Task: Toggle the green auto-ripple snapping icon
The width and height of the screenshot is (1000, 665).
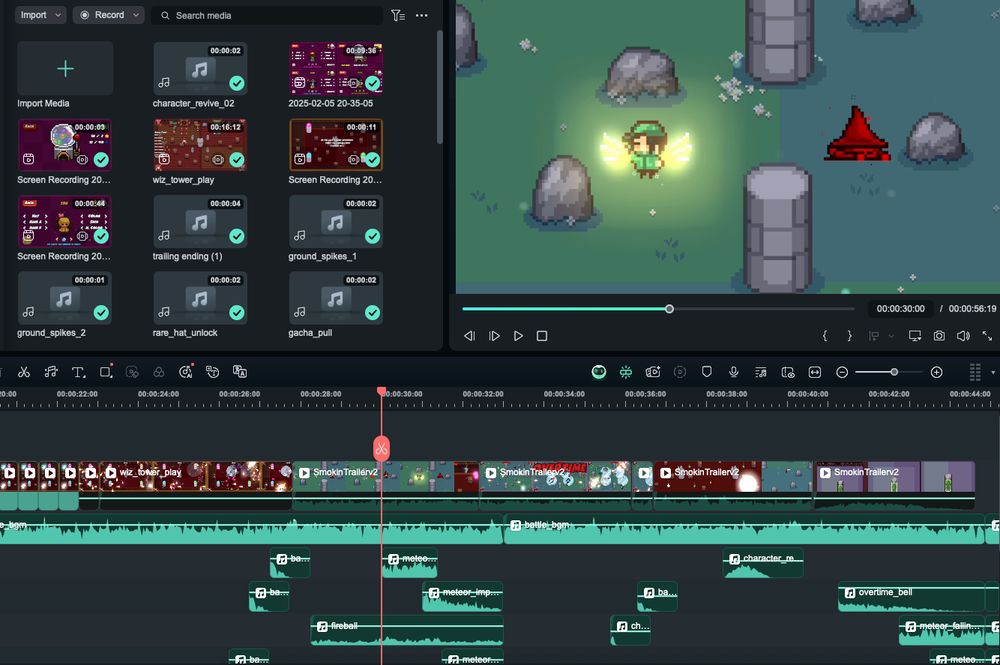Action: click(x=626, y=372)
